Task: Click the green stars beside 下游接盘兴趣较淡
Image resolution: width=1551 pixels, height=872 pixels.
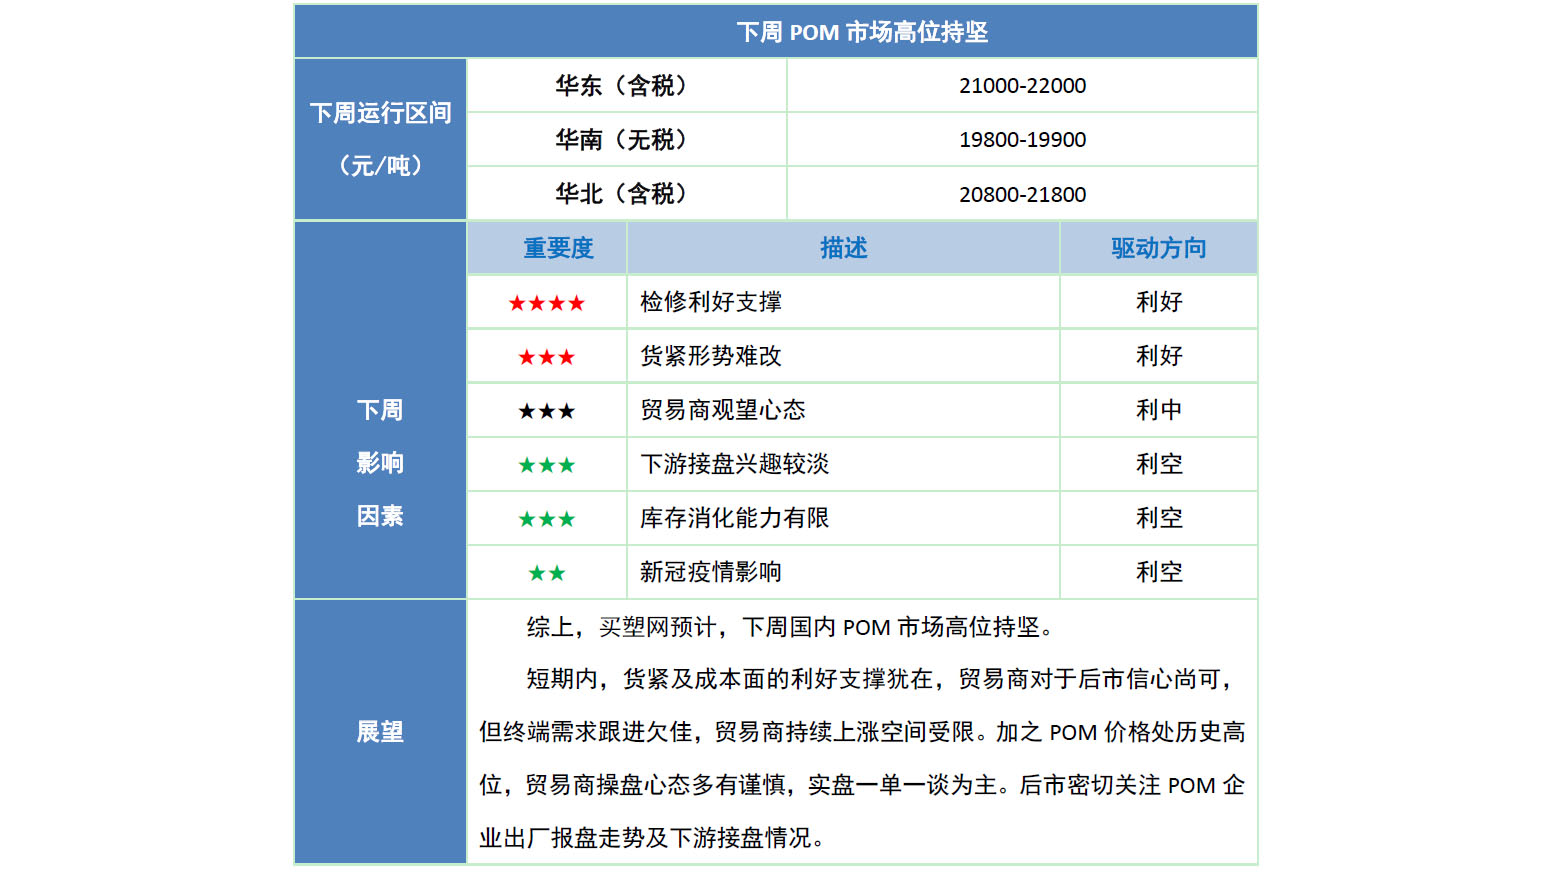Action: tap(546, 465)
